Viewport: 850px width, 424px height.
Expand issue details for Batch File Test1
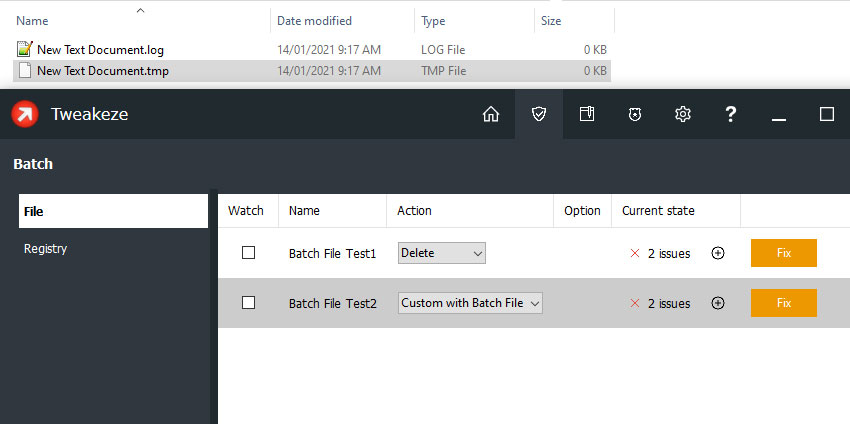718,253
